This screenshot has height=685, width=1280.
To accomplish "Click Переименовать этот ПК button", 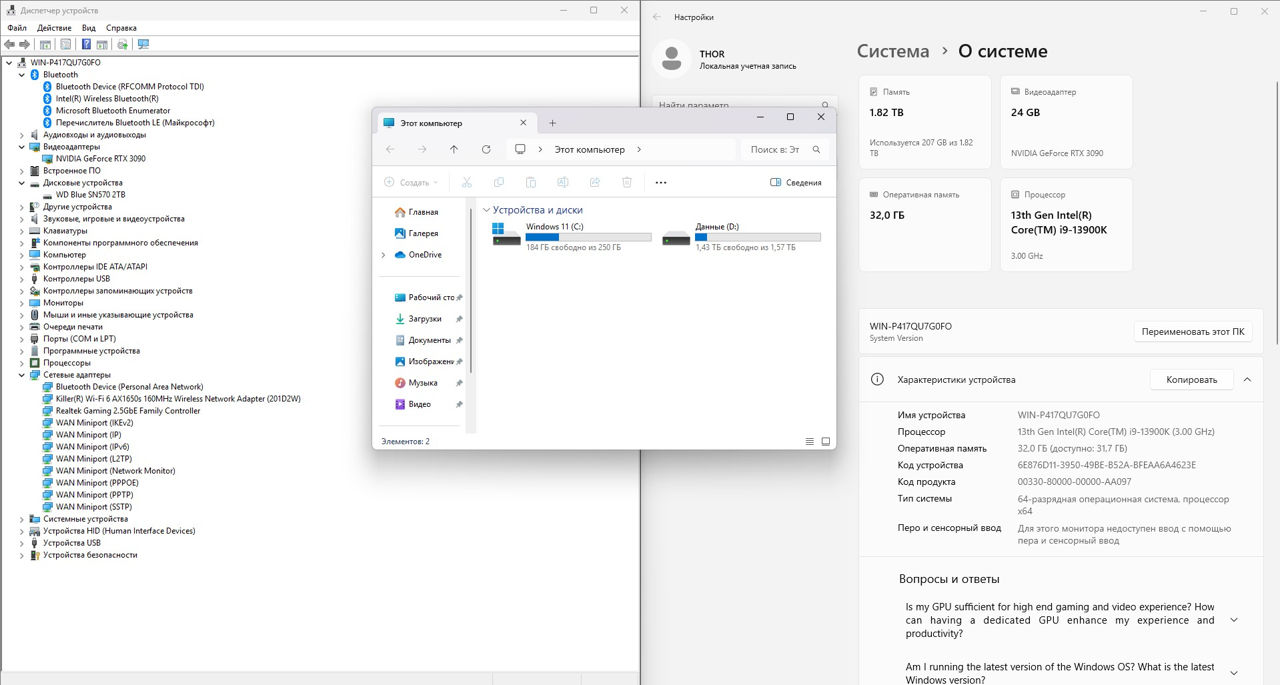I will [1192, 332].
